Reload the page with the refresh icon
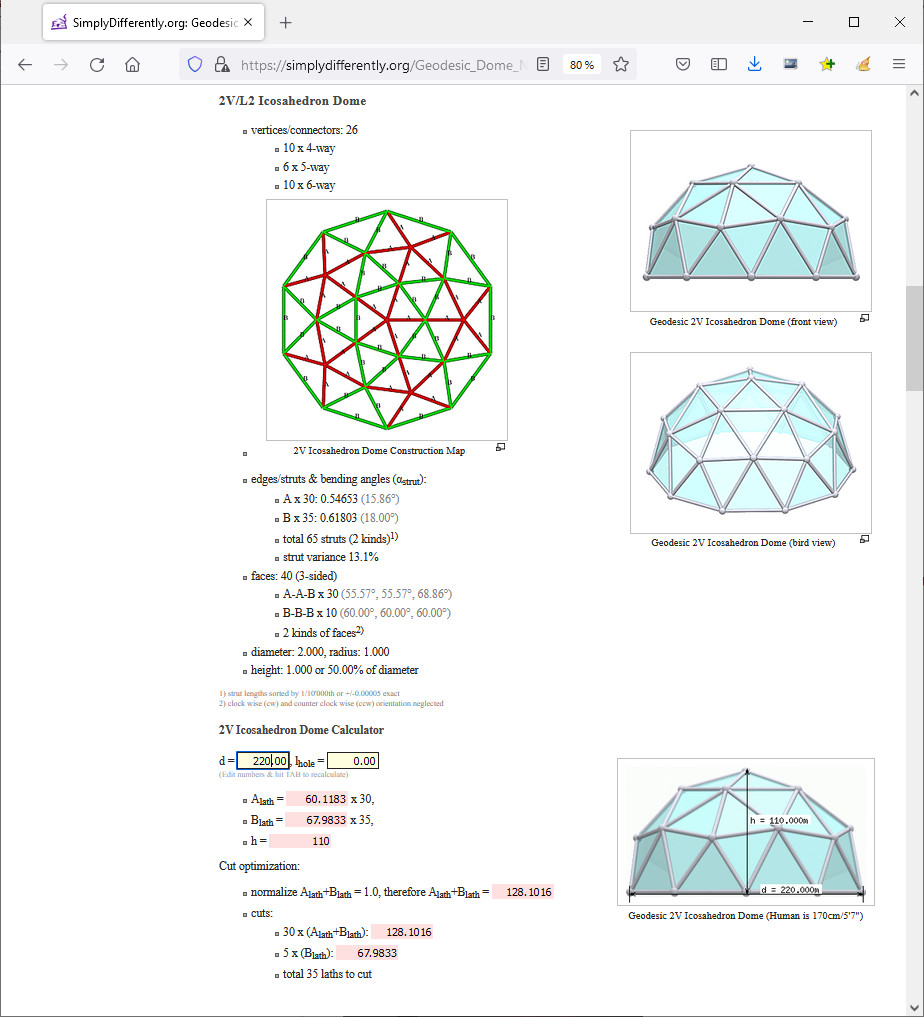924x1017 pixels. 97,65
